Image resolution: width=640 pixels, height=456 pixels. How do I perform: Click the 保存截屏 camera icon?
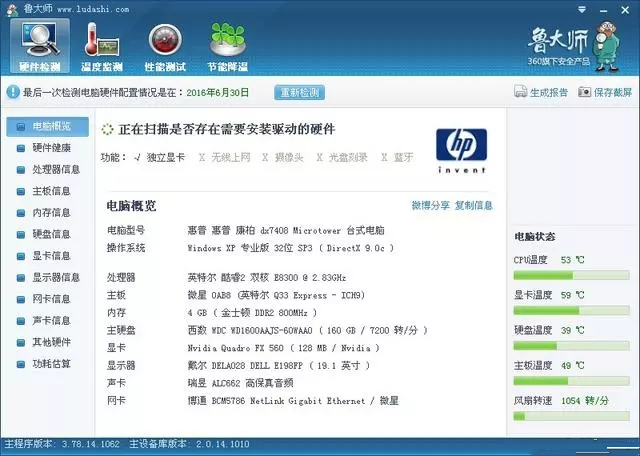[x=584, y=92]
